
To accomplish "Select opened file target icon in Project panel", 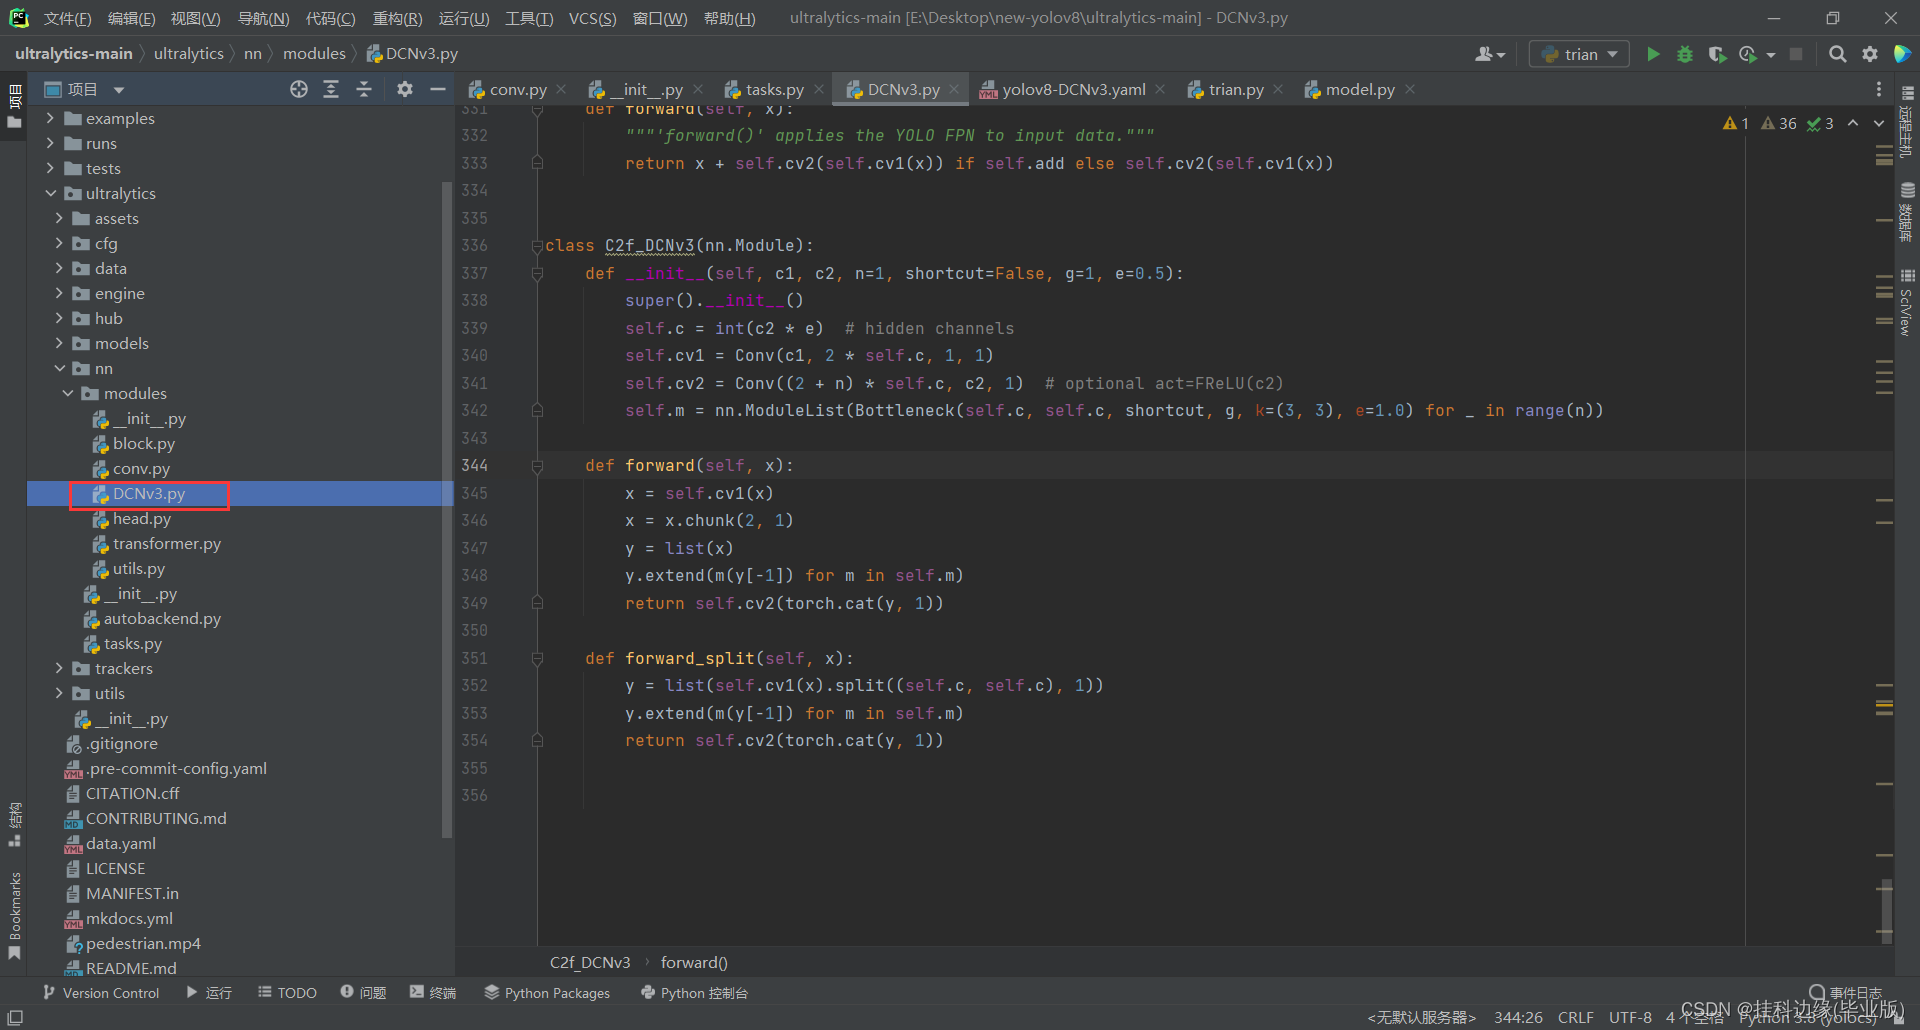I will [x=298, y=89].
